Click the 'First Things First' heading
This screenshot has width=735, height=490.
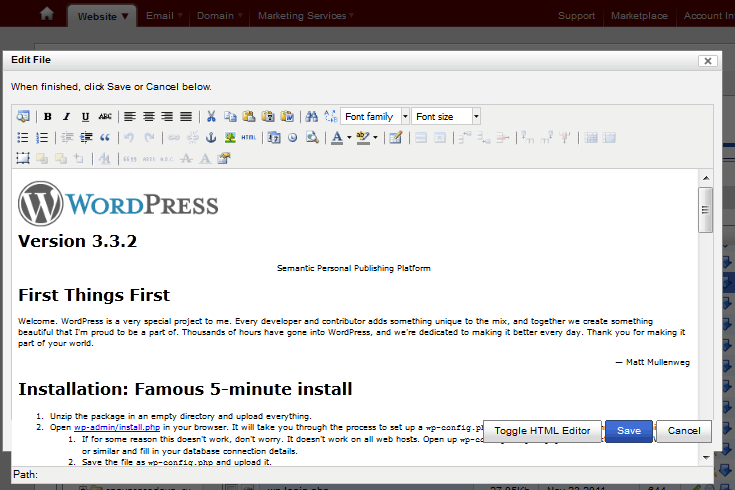pos(94,295)
